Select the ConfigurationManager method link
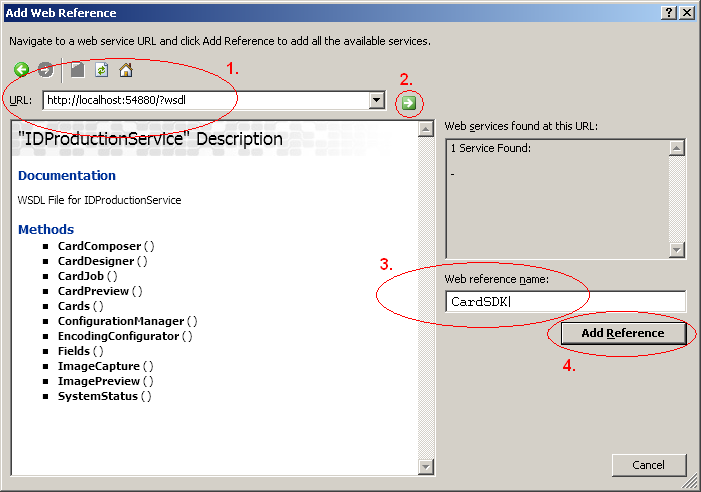 click(x=120, y=321)
